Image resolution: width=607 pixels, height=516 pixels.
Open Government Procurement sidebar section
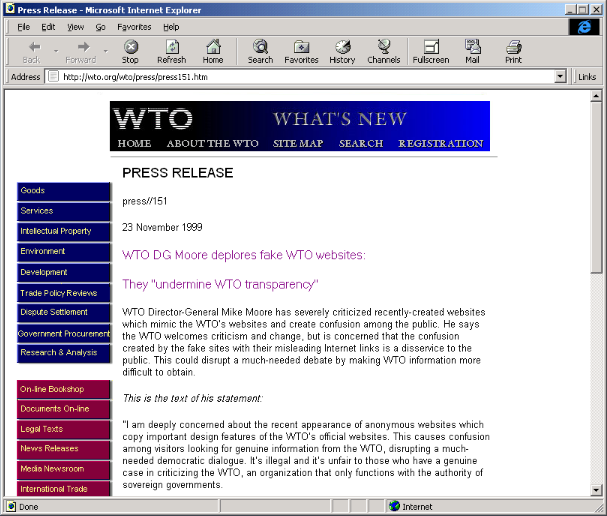pos(63,333)
